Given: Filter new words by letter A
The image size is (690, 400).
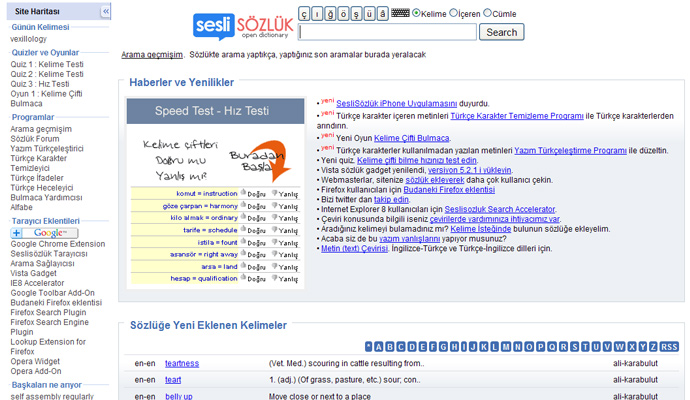Looking at the screenshot, I should pos(378,347).
